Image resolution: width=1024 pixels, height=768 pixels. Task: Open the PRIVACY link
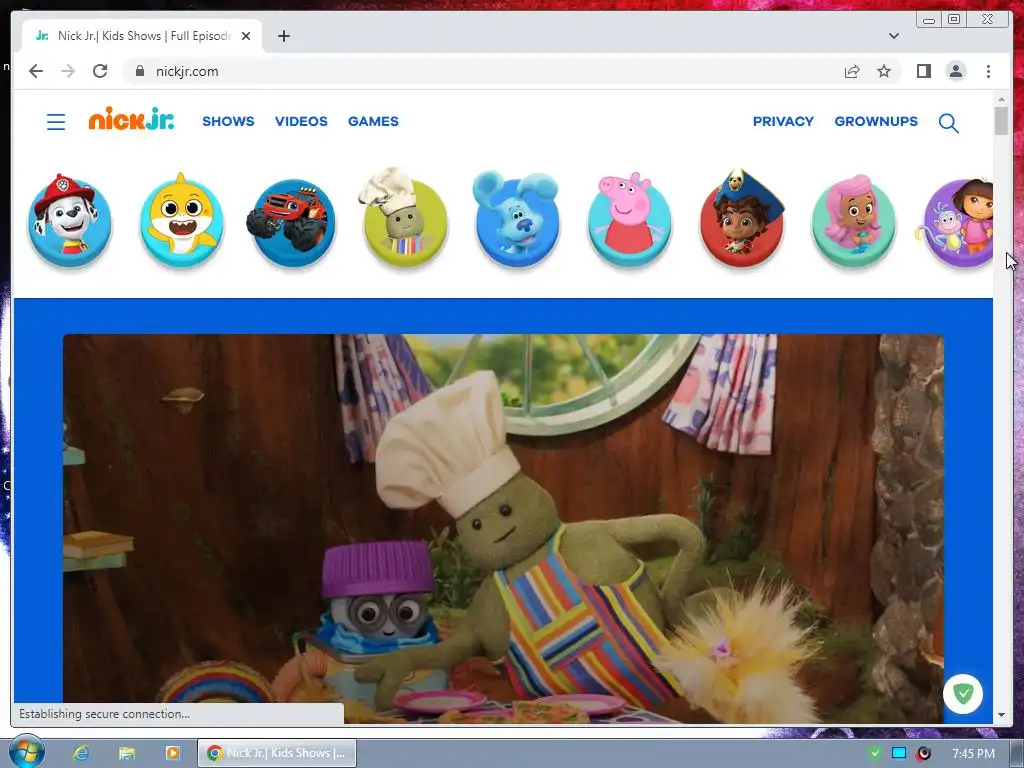pos(783,121)
